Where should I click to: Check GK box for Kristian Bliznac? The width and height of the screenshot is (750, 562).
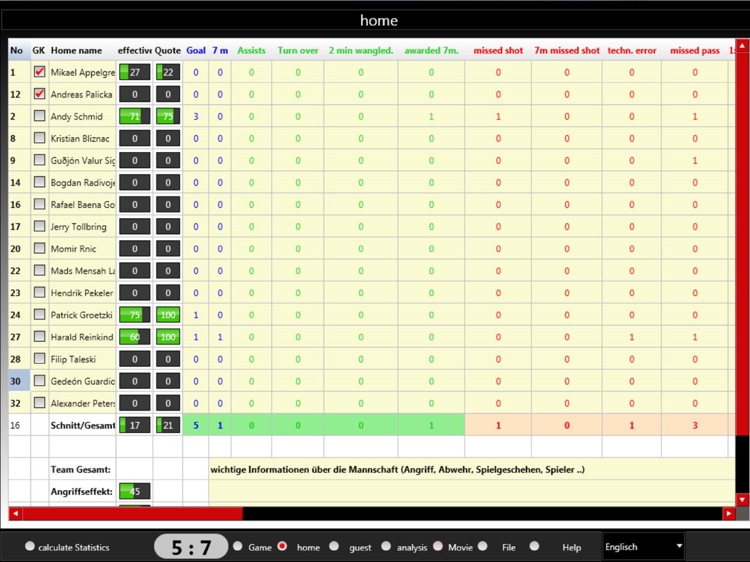click(40, 138)
